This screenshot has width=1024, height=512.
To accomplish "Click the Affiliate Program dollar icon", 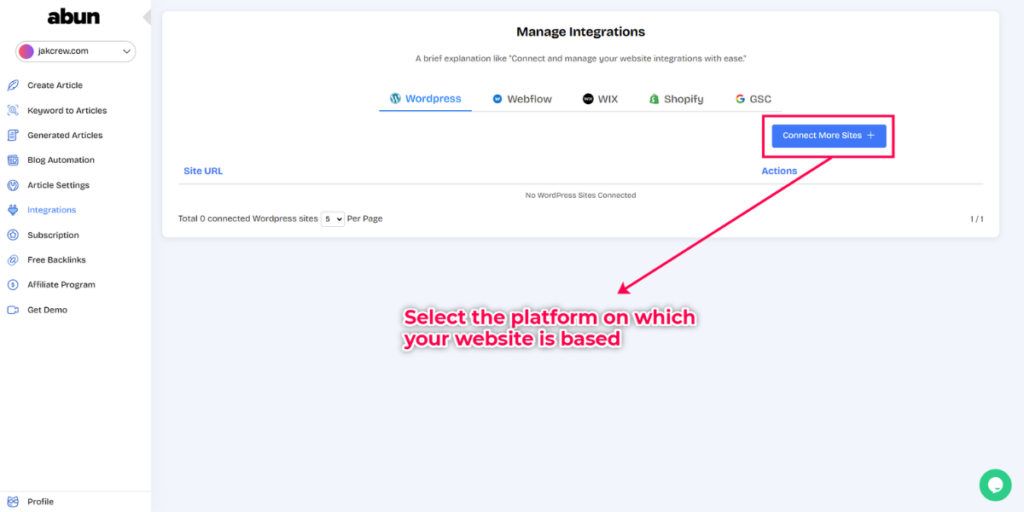I will 12,285.
